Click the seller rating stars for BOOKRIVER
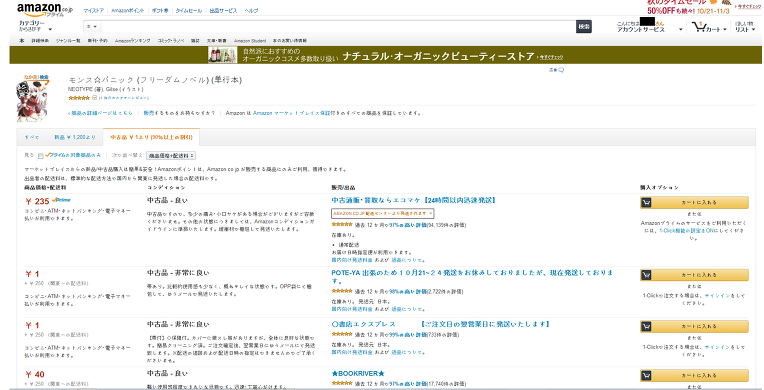This screenshot has width=764, height=390. click(342, 383)
